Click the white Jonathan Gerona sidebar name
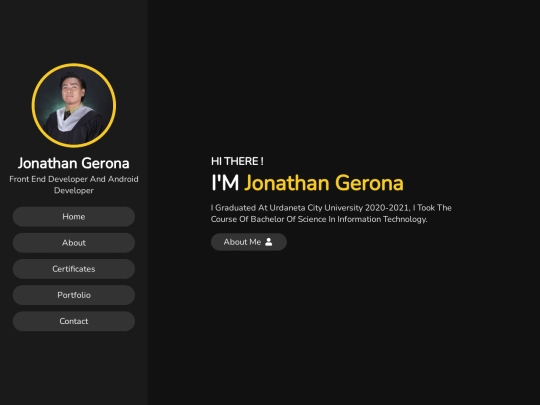540x405 pixels. tap(74, 163)
